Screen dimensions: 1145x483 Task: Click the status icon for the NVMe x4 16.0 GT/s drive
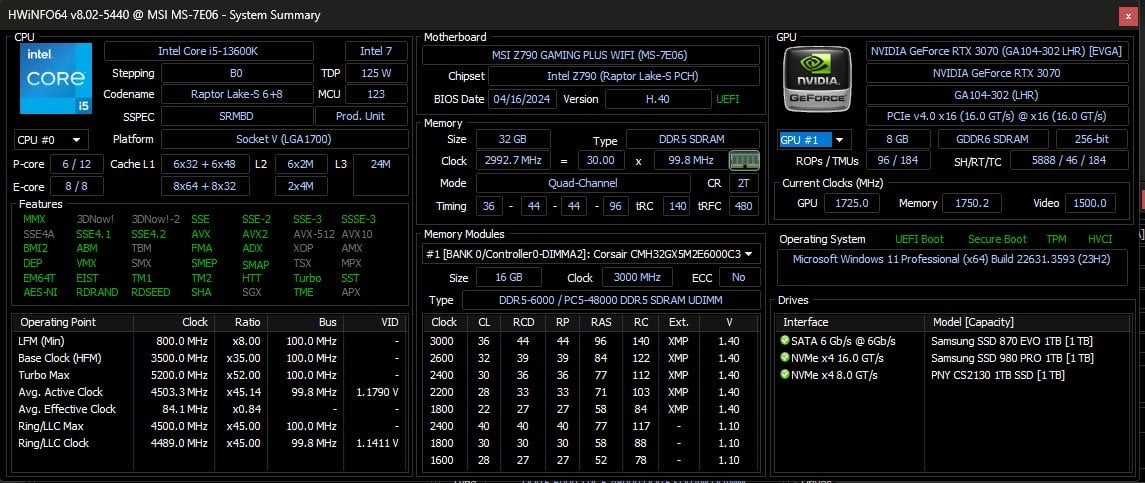pos(785,358)
